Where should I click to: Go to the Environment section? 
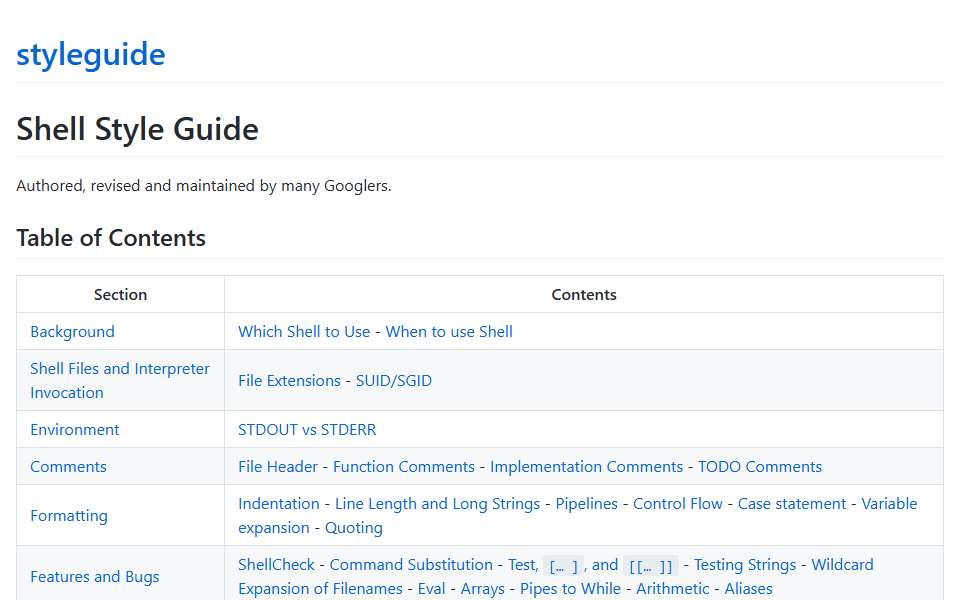click(x=75, y=430)
